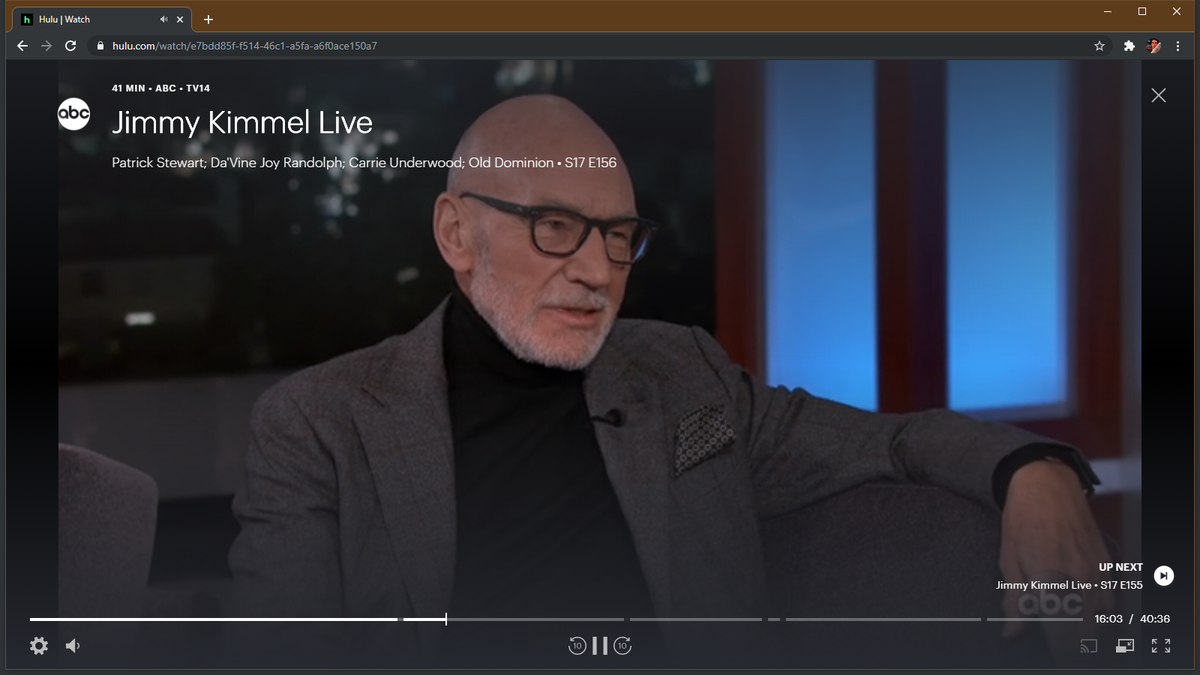Switch to mini player mode
1200x675 pixels.
tap(1125, 646)
